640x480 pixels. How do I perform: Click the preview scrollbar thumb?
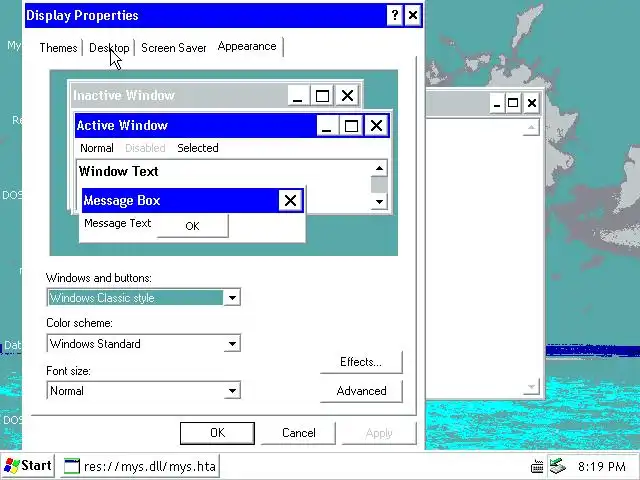[x=379, y=184]
